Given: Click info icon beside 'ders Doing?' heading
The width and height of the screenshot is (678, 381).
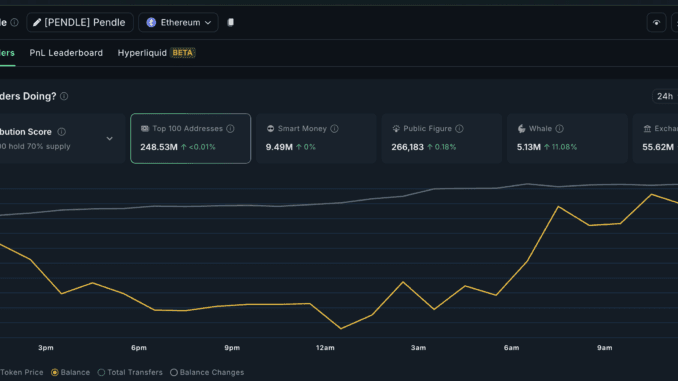Looking at the screenshot, I should (64, 96).
